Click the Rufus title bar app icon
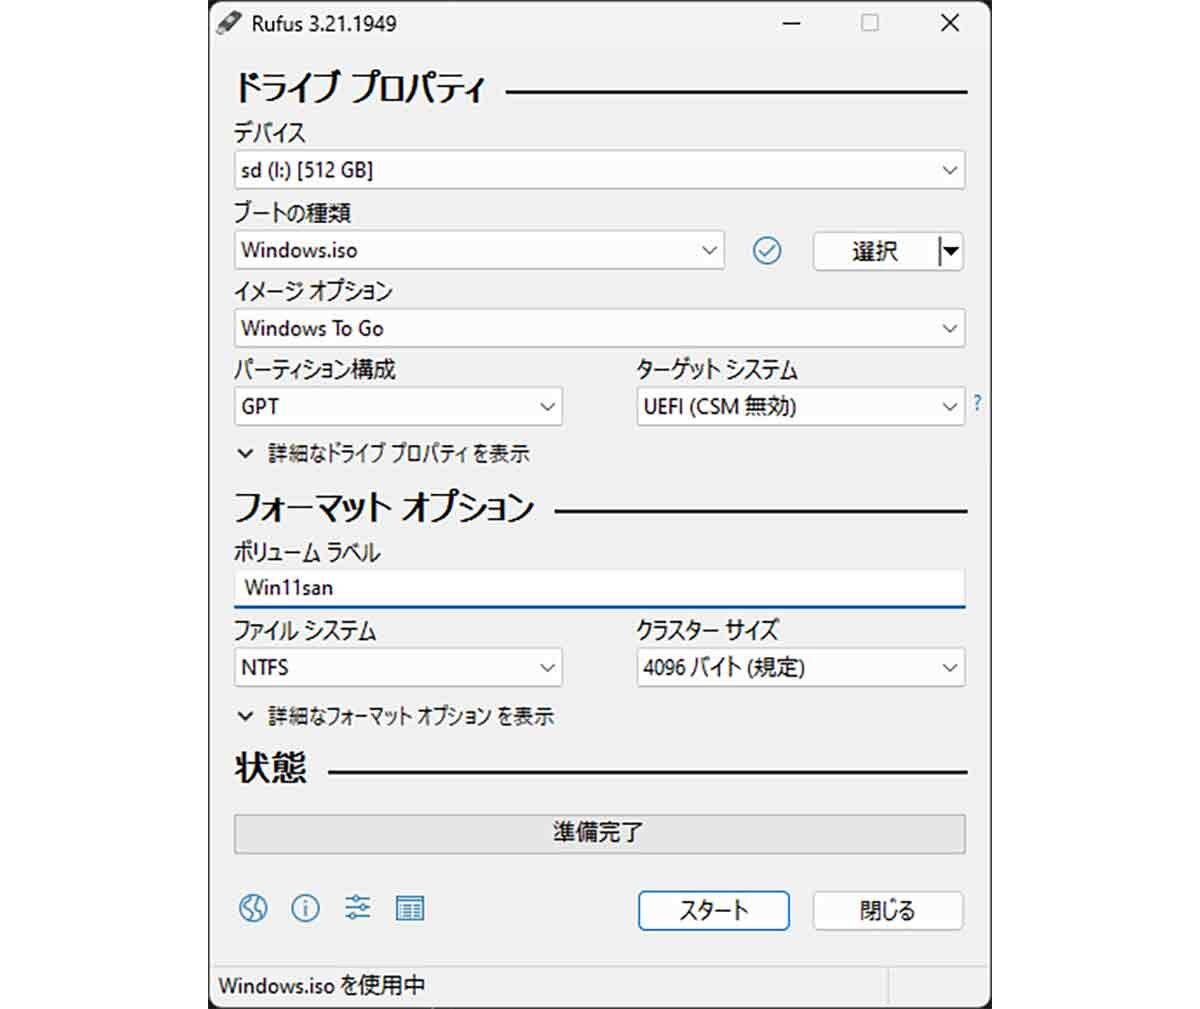The width and height of the screenshot is (1200, 1009). pos(229,22)
